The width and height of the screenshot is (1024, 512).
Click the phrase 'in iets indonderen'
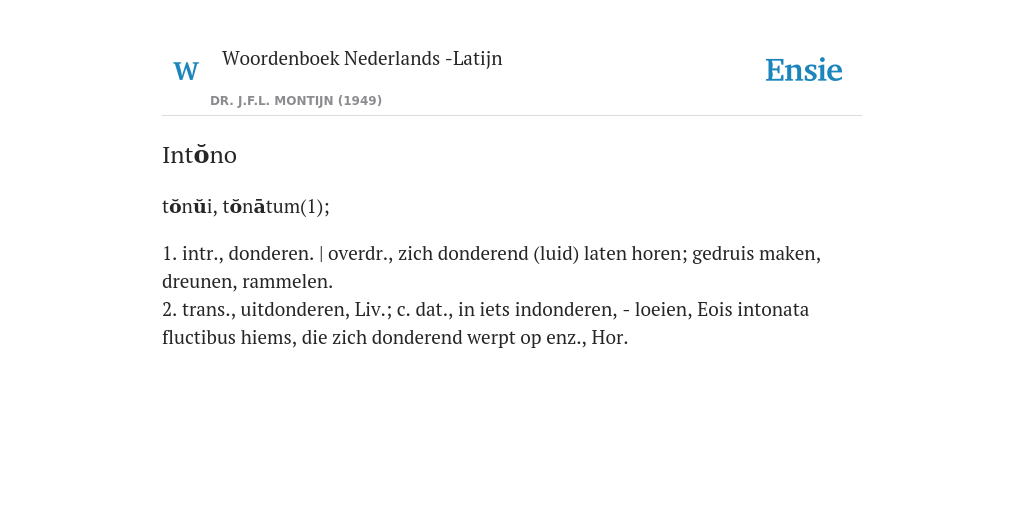coord(535,309)
